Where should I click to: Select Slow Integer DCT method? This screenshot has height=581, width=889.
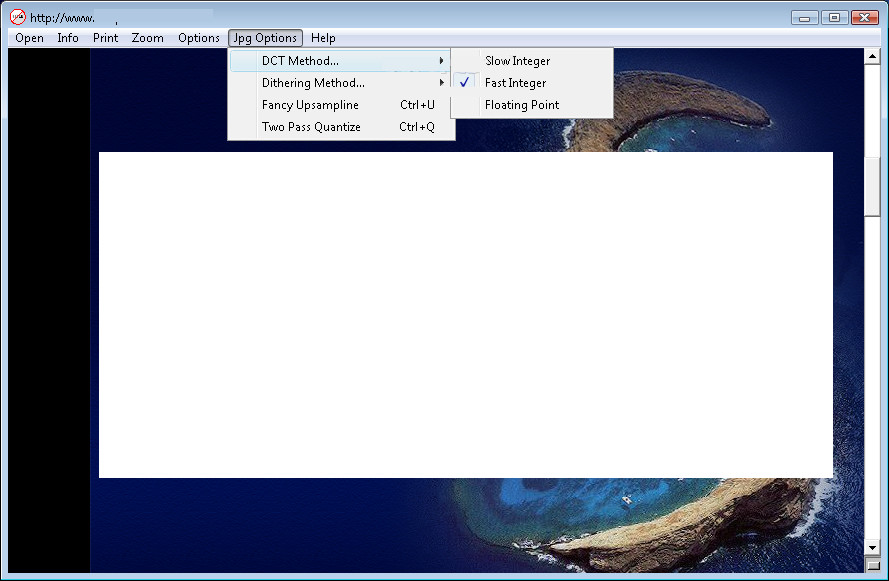(x=532, y=61)
